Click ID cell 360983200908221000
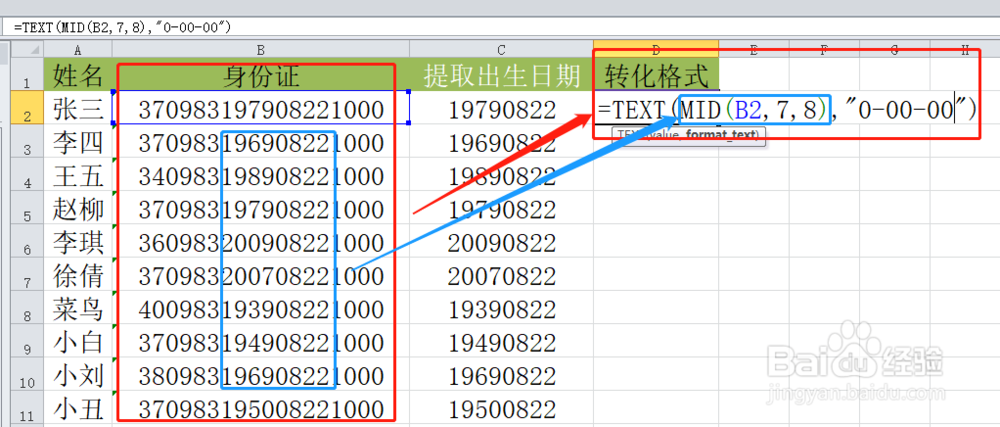Image resolution: width=1000 pixels, height=427 pixels. (x=261, y=241)
